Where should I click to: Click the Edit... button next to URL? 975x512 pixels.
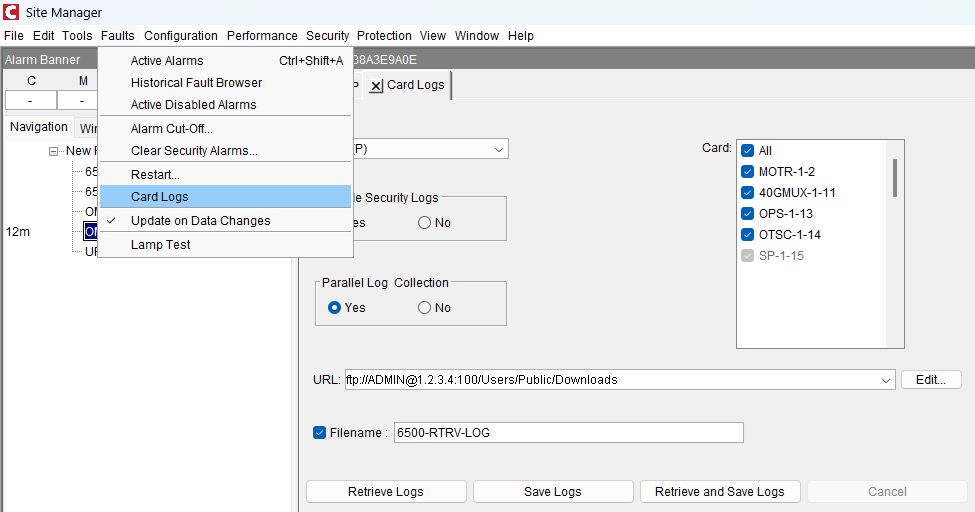click(x=930, y=379)
